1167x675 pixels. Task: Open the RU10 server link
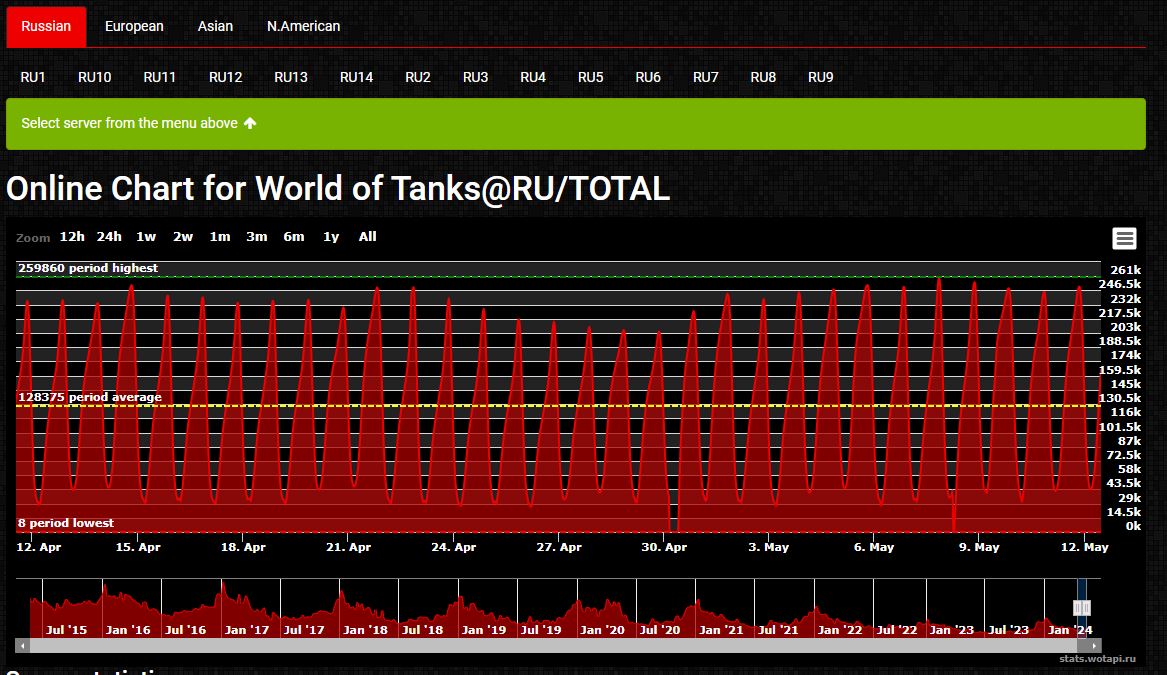tap(95, 77)
